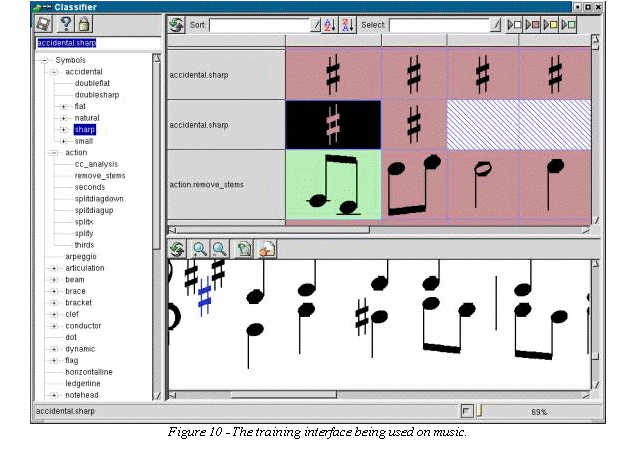Toggle the small checkbox in status bar
This screenshot has height=457, width=637.
(466, 411)
